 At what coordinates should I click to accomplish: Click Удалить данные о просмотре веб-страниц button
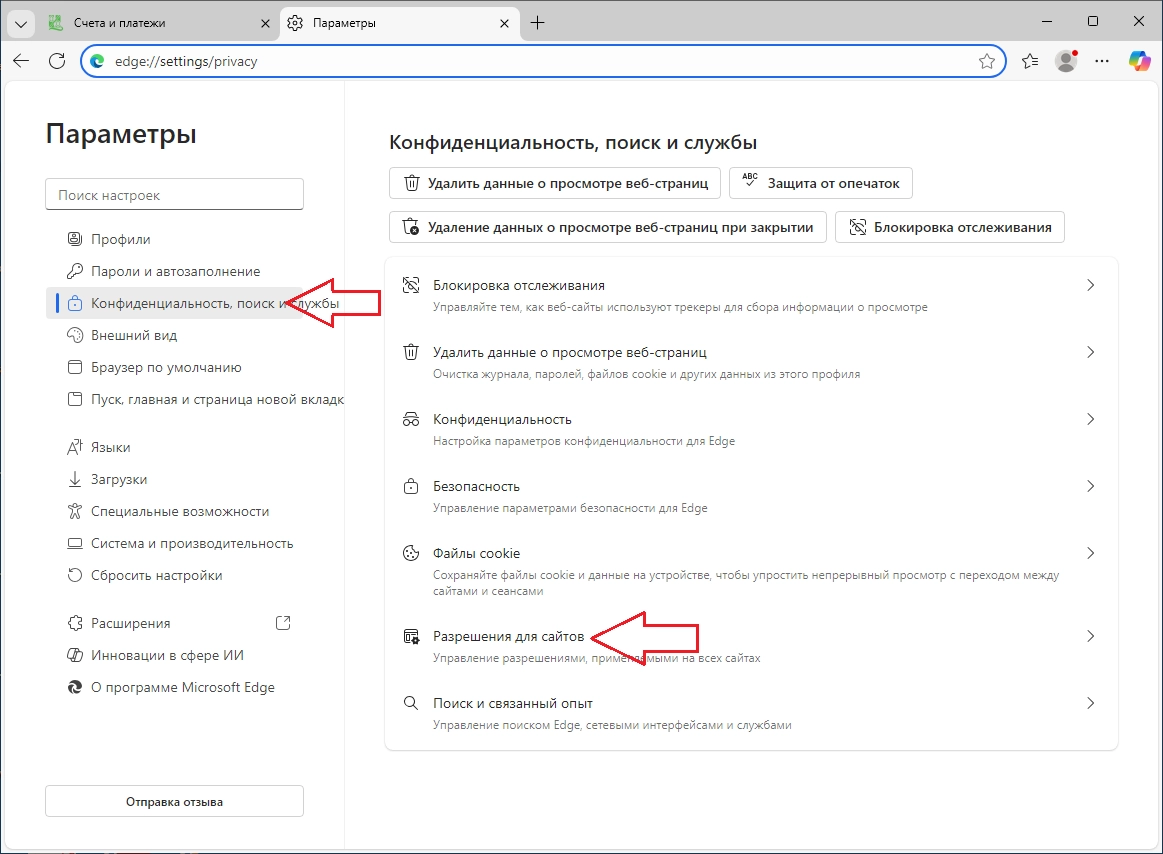click(x=555, y=183)
